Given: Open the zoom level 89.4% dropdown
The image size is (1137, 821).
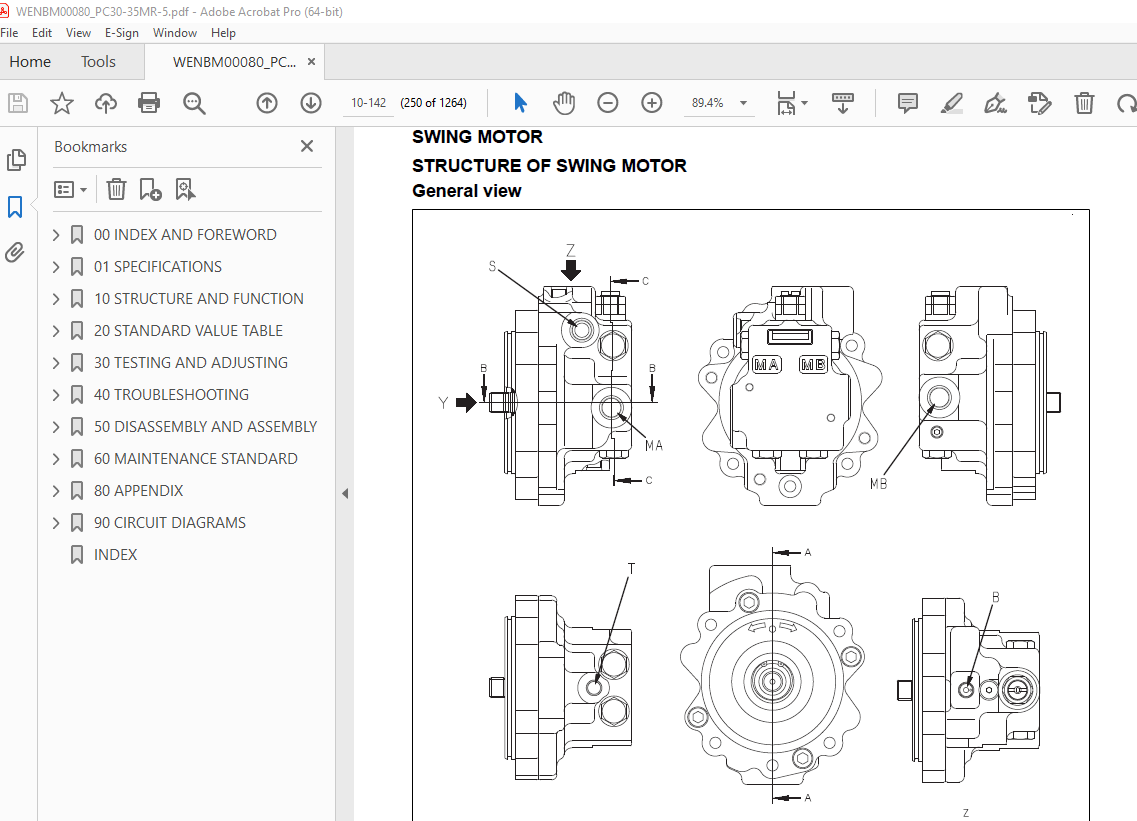Looking at the screenshot, I should [x=743, y=103].
